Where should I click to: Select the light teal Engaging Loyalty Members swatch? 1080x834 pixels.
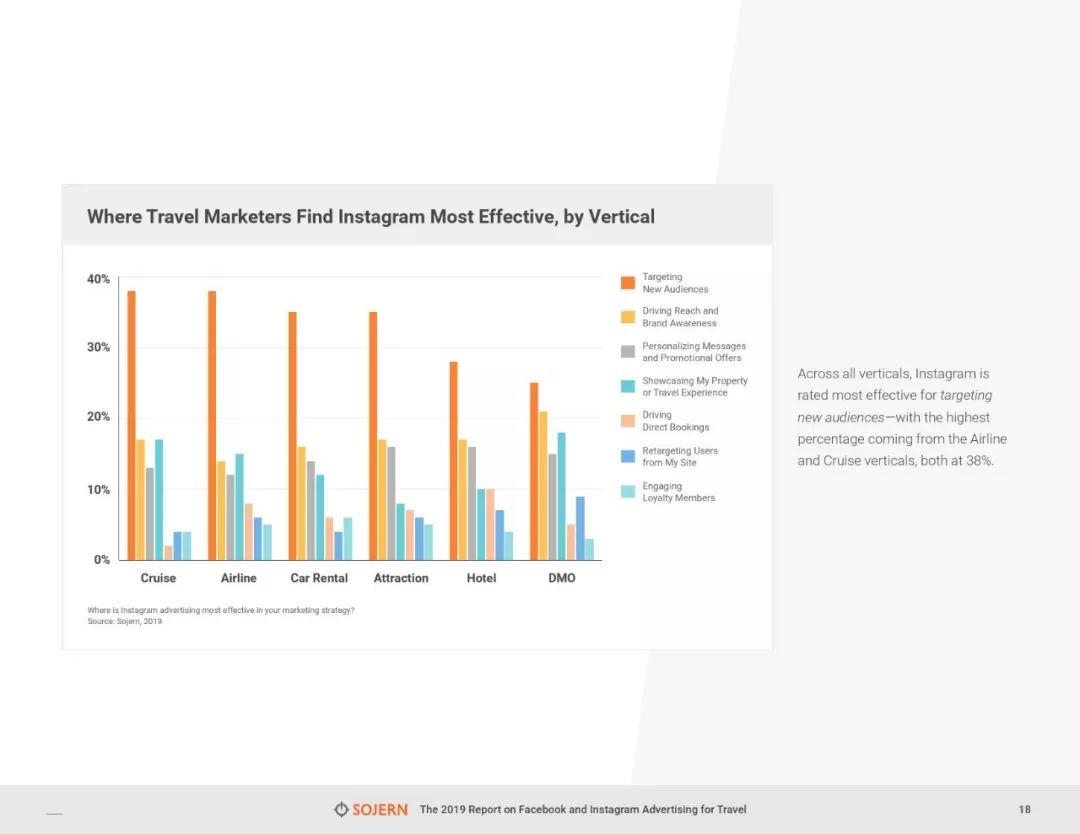click(627, 491)
